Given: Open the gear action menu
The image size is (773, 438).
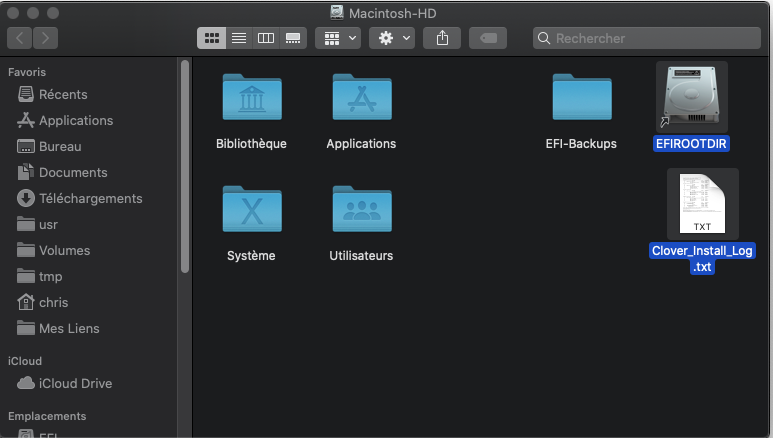Looking at the screenshot, I should [x=392, y=38].
